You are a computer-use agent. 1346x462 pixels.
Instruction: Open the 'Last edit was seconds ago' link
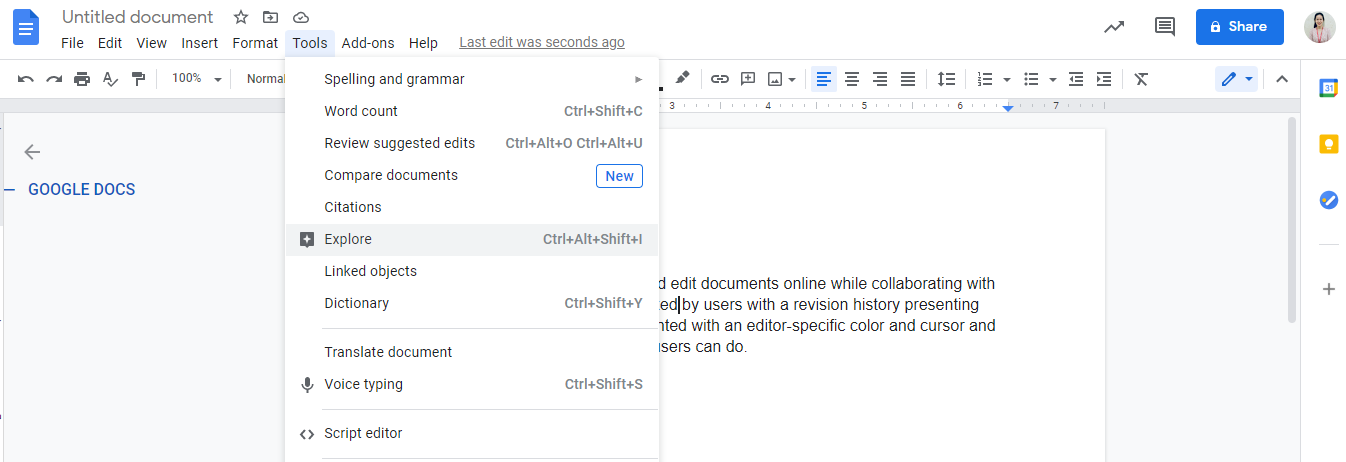pyautogui.click(x=542, y=43)
